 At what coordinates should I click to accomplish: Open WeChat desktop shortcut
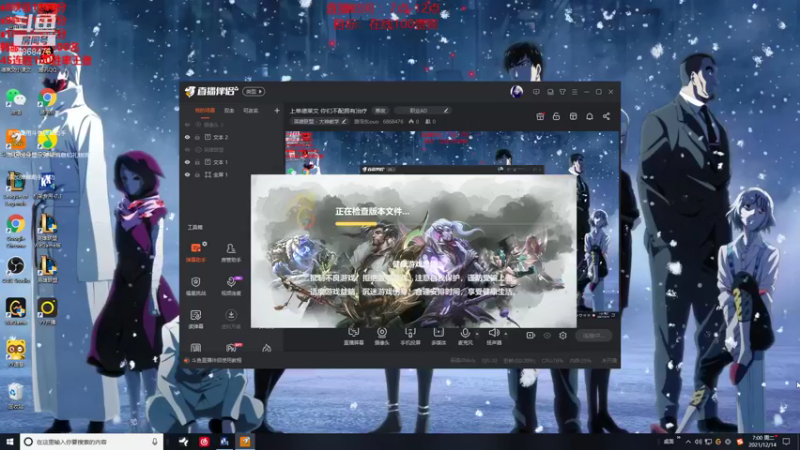[x=15, y=101]
